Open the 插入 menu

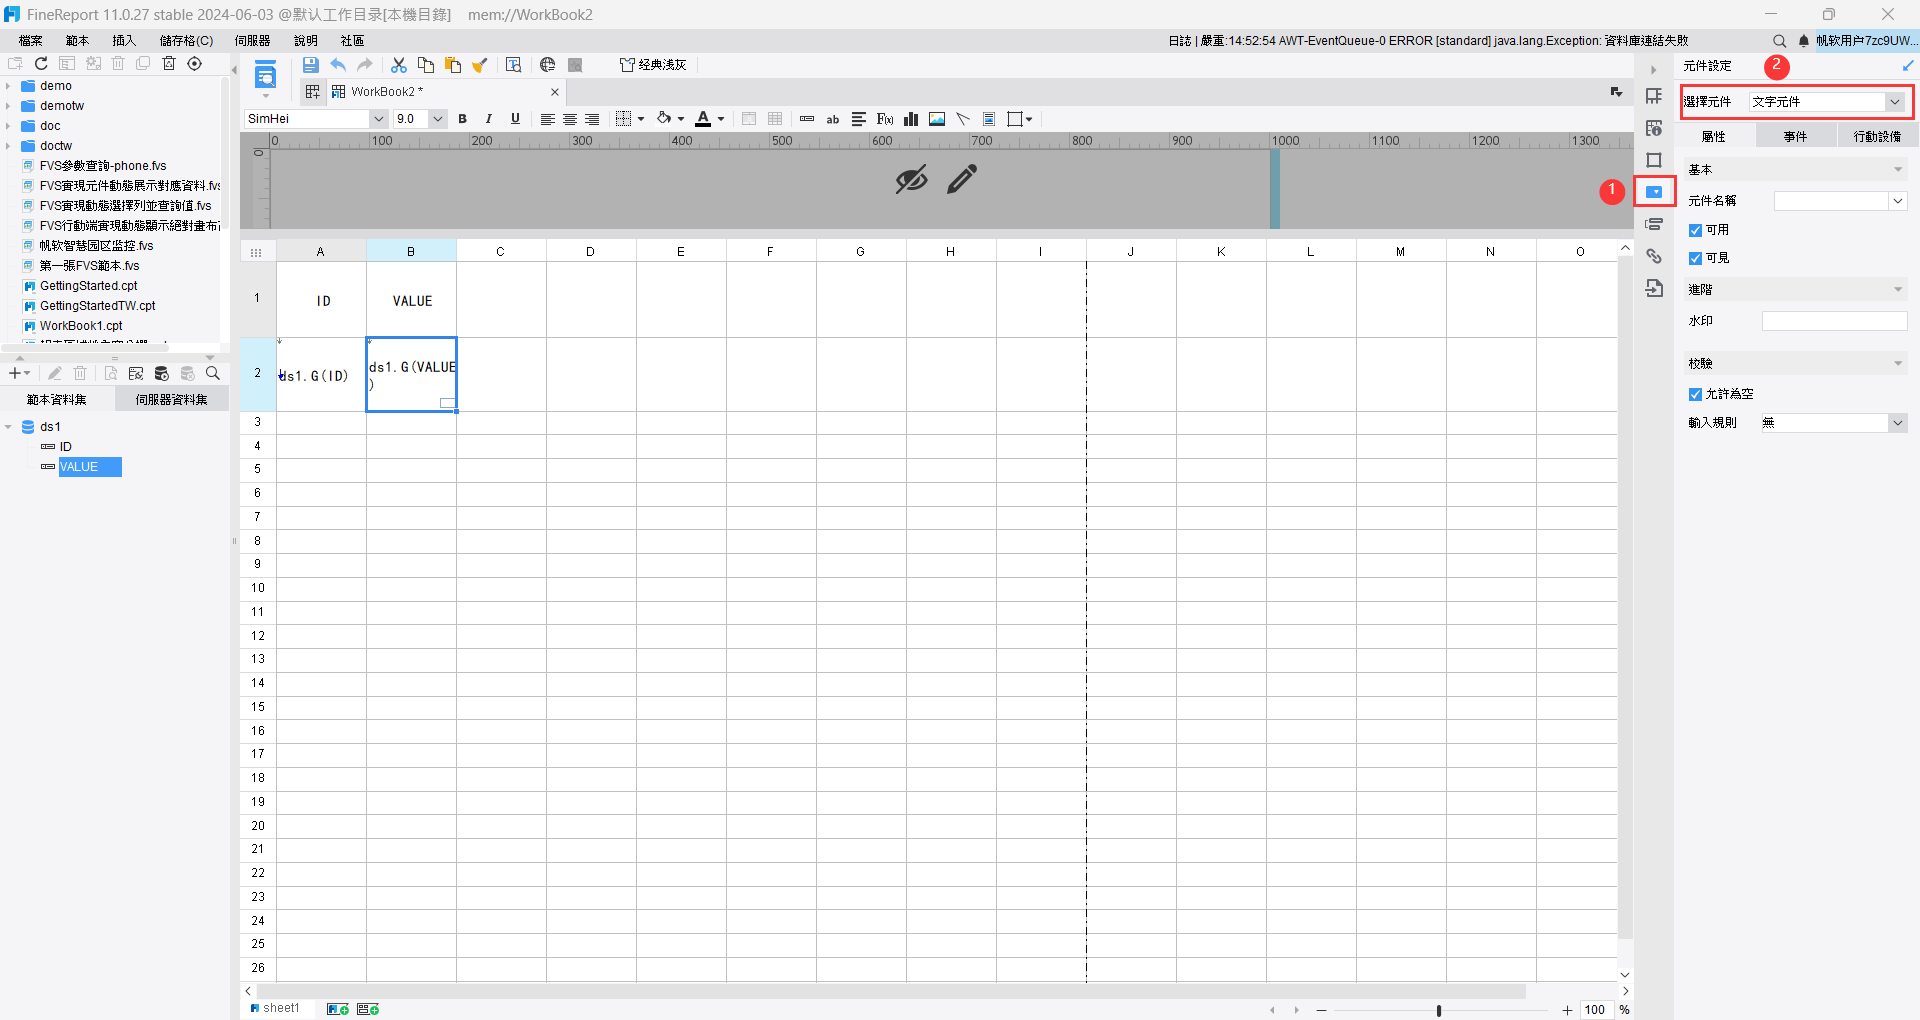click(124, 41)
